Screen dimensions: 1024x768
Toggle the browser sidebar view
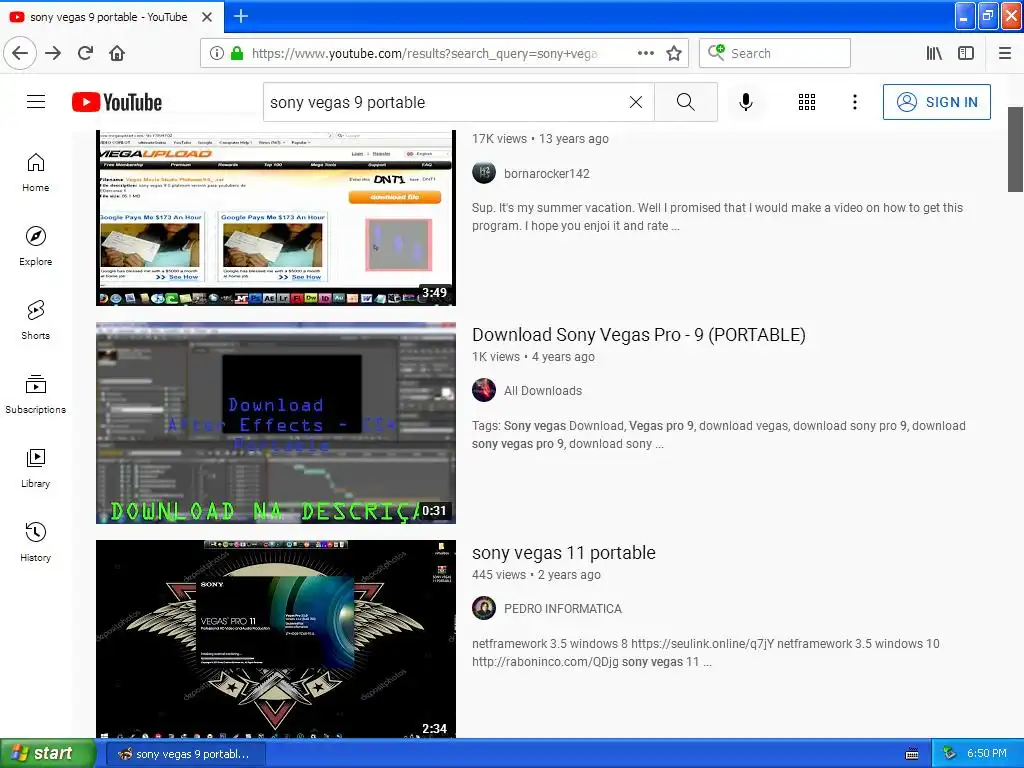[966, 53]
